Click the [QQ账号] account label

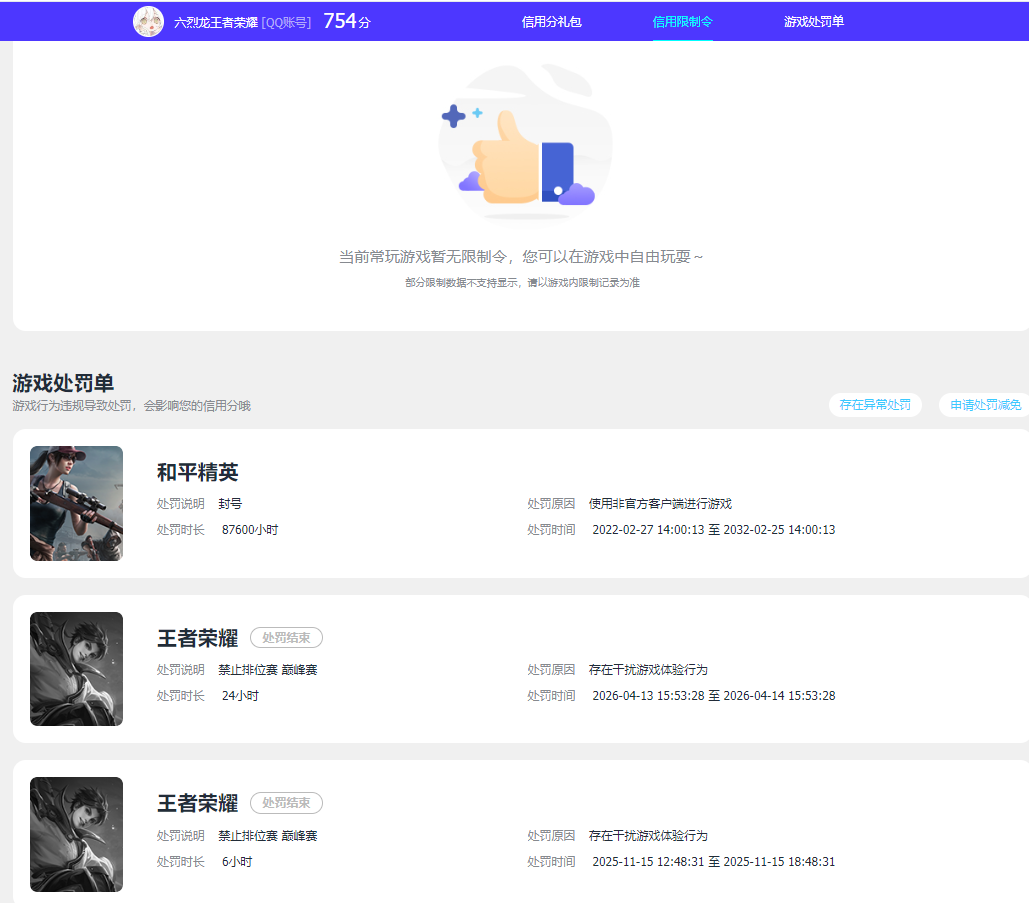[286, 23]
